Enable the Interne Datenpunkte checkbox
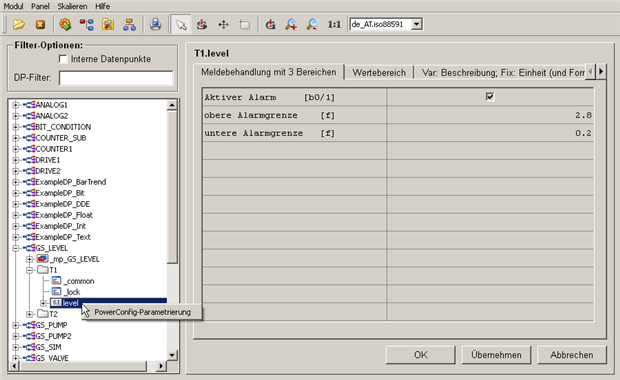Screen dimensions: 620x380 [62, 59]
